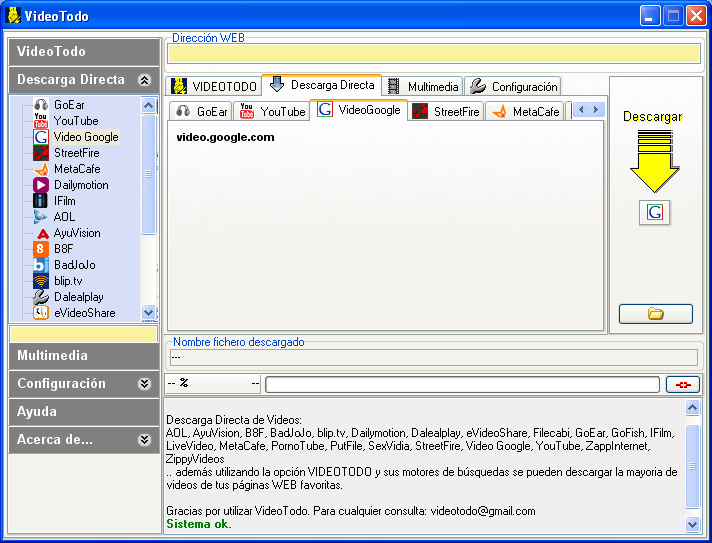Click the Multimedia tab film icon
This screenshot has width=712, height=543.
tap(393, 86)
